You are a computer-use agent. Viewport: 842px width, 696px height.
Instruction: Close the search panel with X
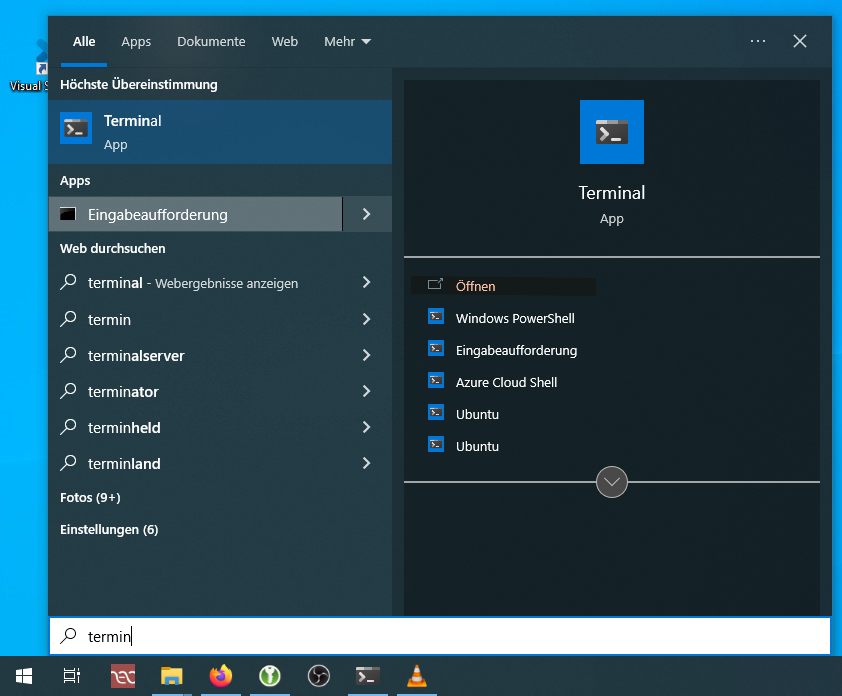[x=800, y=41]
